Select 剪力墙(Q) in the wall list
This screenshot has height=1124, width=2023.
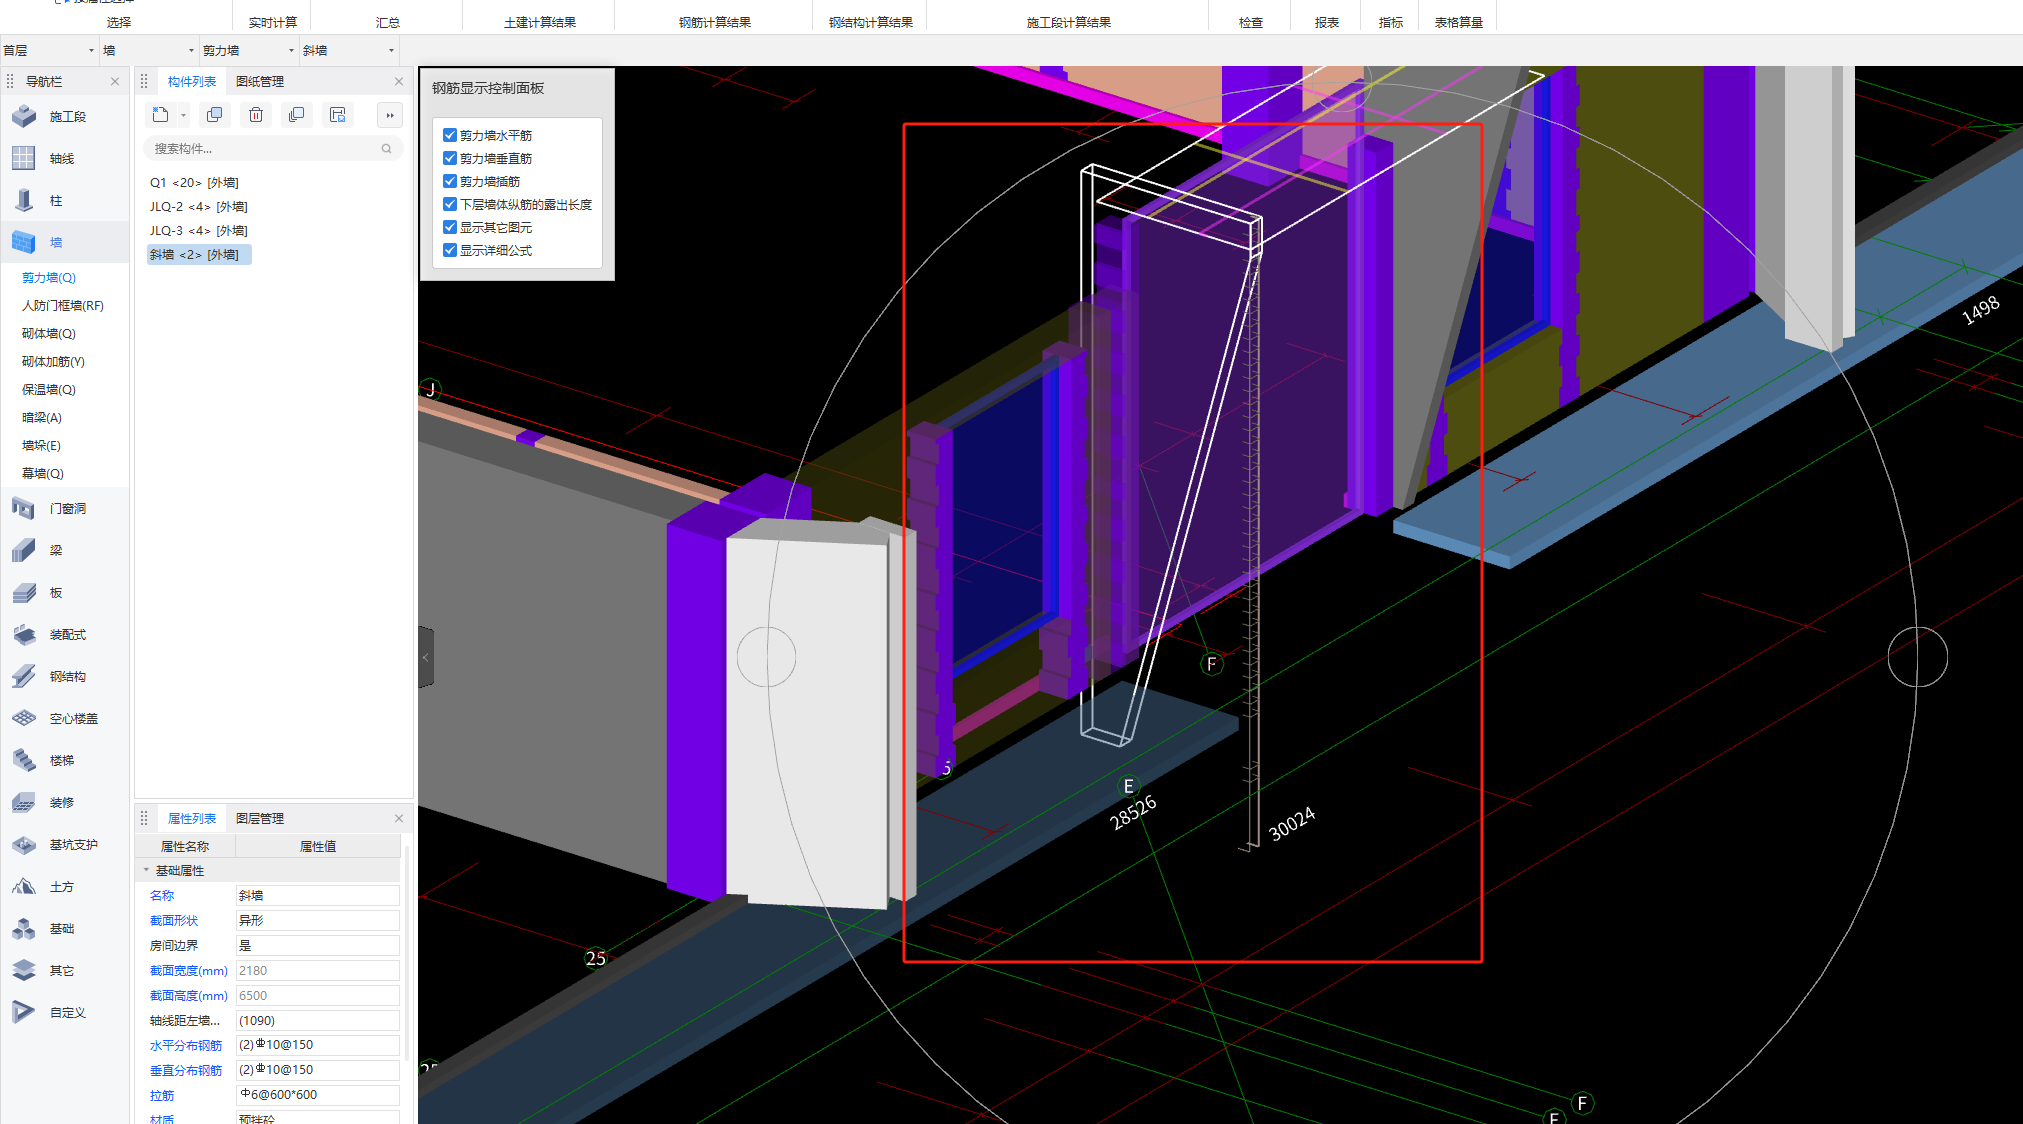pos(49,278)
